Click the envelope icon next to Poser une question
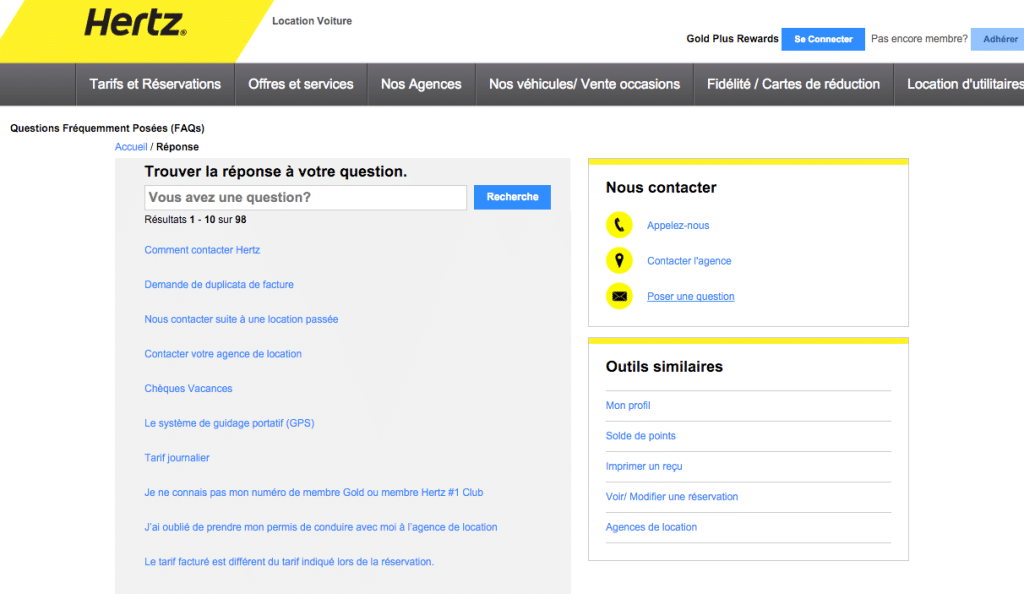Viewport: 1024px width, 594px height. click(618, 296)
